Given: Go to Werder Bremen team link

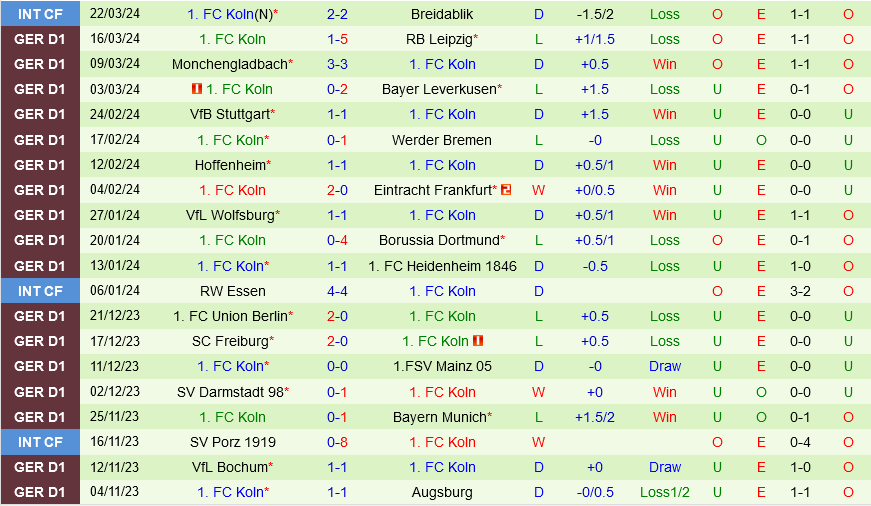Looking at the screenshot, I should [x=442, y=140].
